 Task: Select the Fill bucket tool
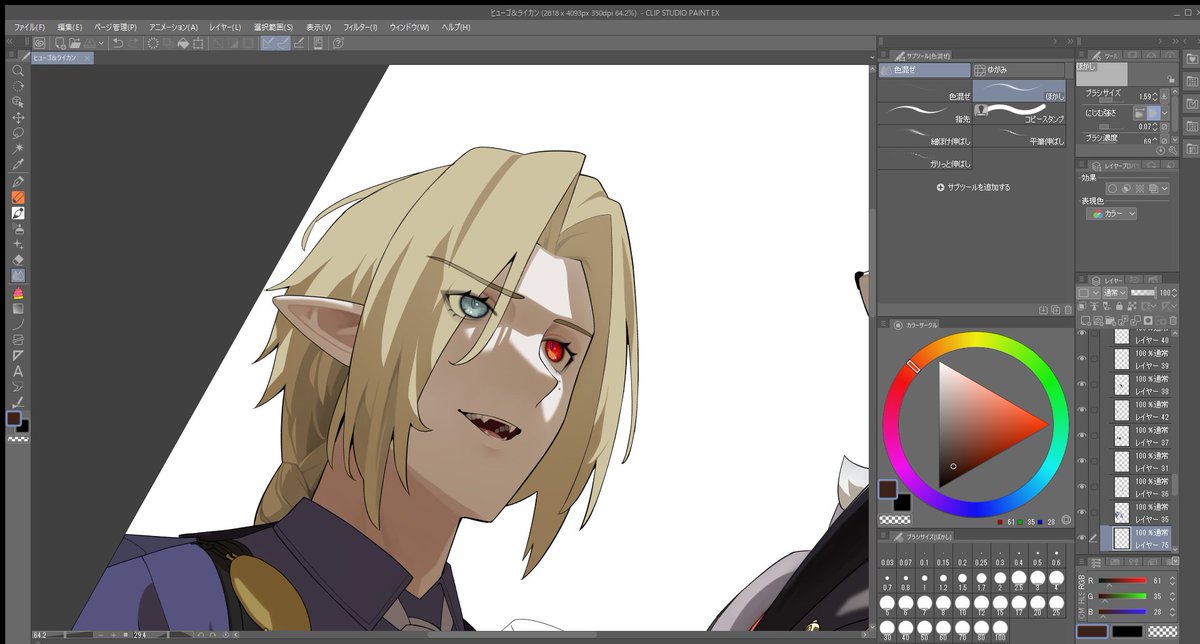pos(18,293)
